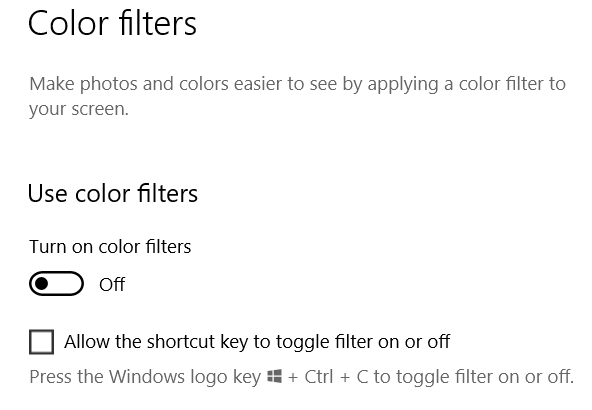
Task: Click the phrase 'applying a color filter to'
Action: [467, 84]
